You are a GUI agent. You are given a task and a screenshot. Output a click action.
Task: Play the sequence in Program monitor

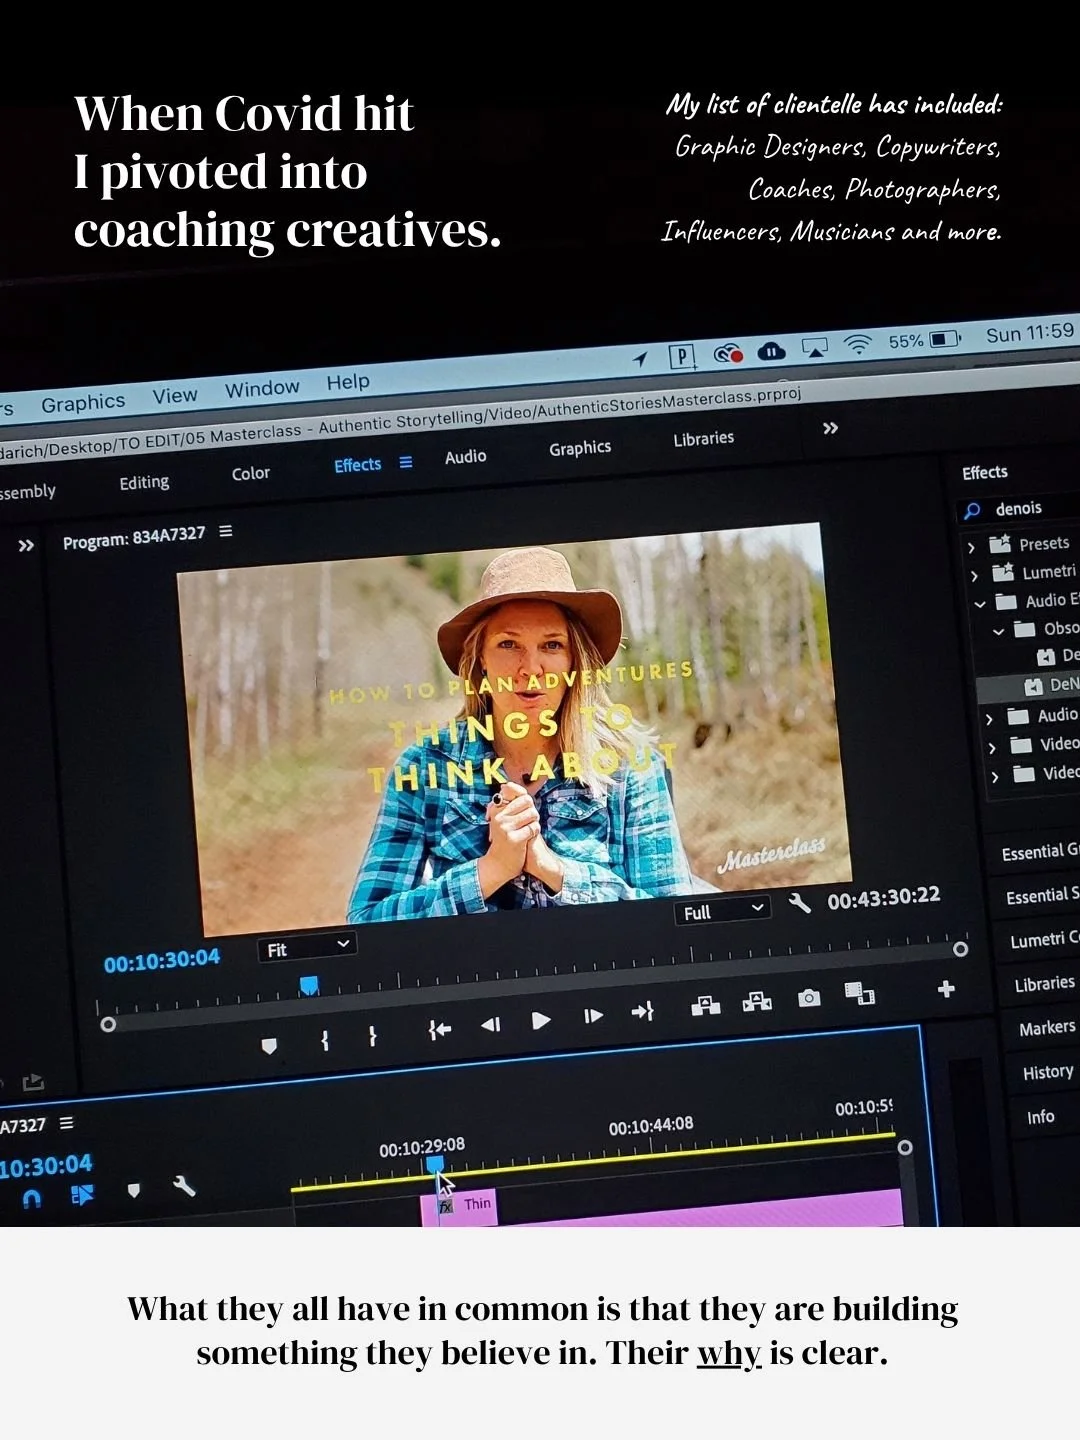point(541,1020)
